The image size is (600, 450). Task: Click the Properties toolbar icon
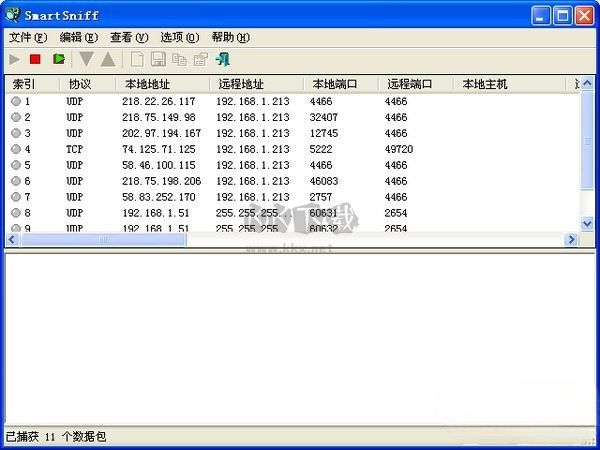click(x=201, y=59)
